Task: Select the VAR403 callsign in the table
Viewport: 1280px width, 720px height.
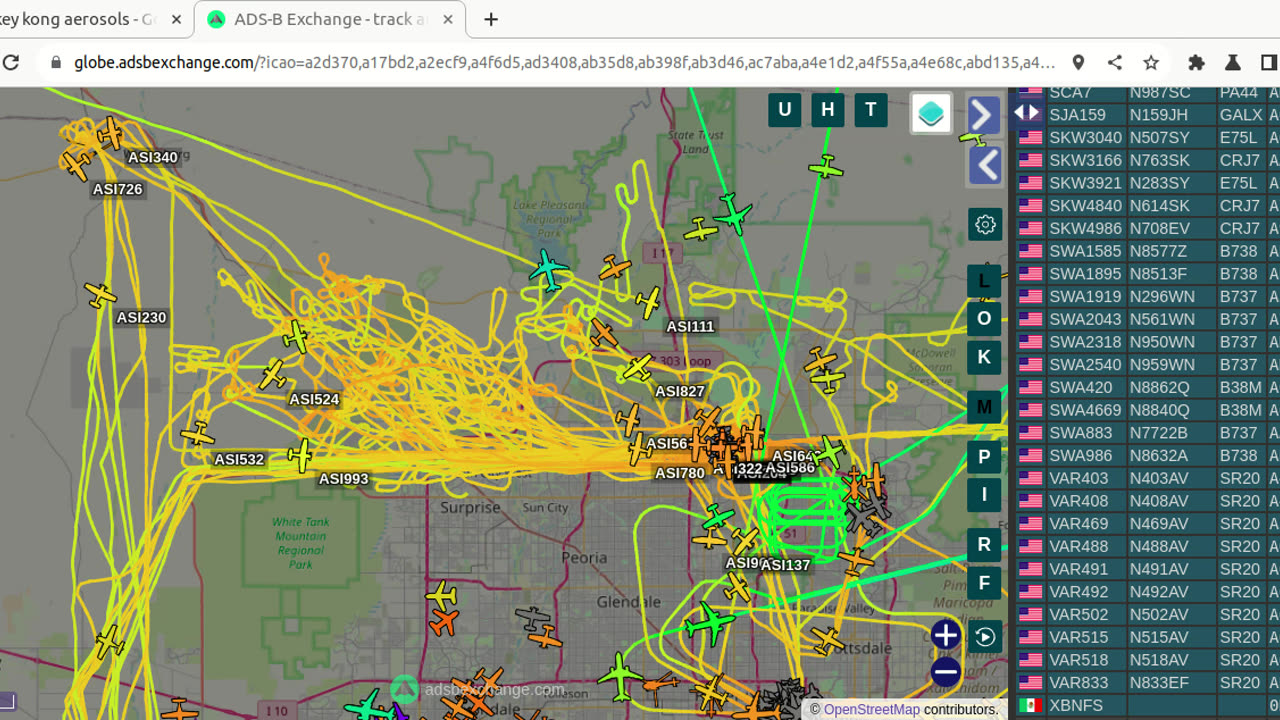Action: point(1078,478)
